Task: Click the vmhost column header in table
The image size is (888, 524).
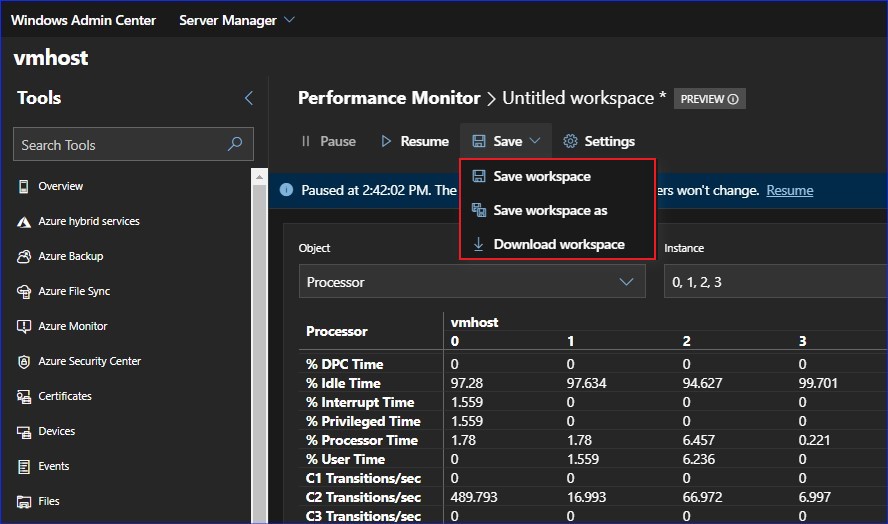Action: point(475,322)
